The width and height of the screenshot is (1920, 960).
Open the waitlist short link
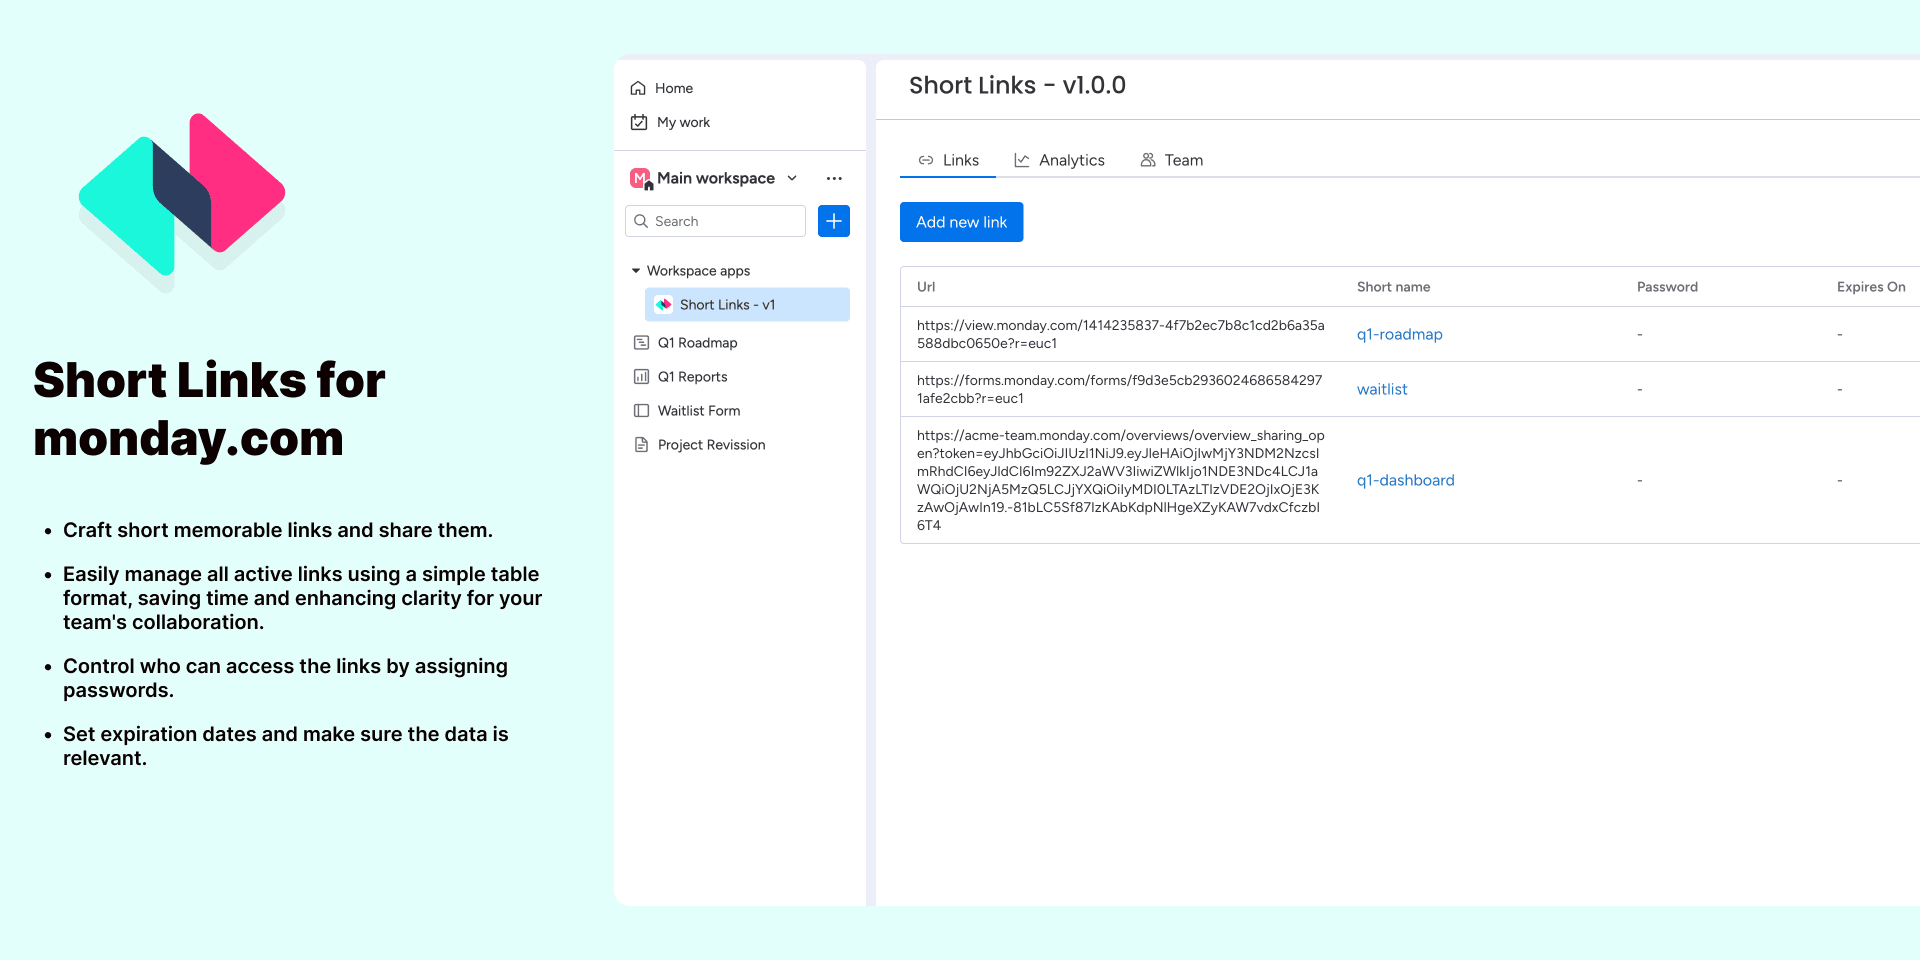coord(1381,389)
